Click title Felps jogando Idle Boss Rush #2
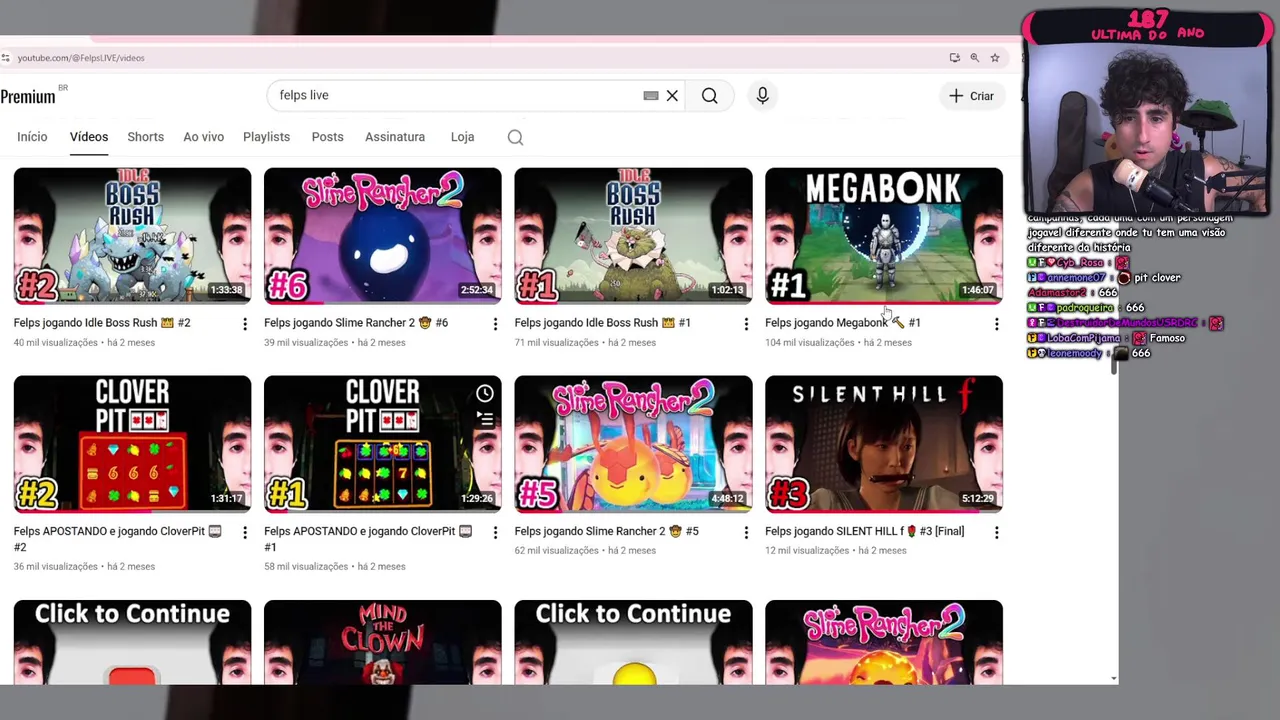Viewport: 1280px width, 720px height. tap(102, 323)
